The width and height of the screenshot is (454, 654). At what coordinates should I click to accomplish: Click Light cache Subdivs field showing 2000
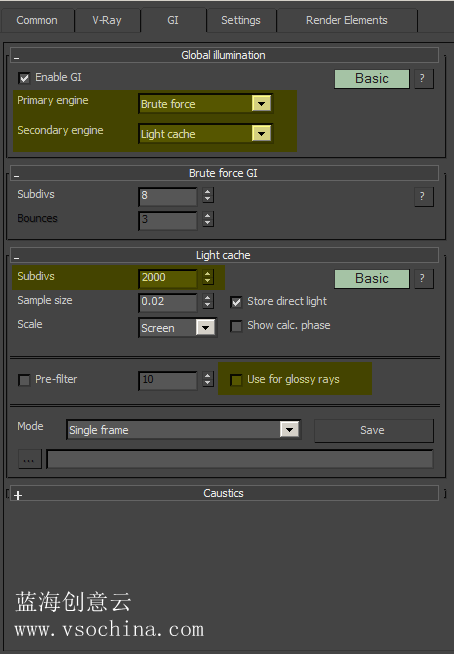tap(168, 278)
